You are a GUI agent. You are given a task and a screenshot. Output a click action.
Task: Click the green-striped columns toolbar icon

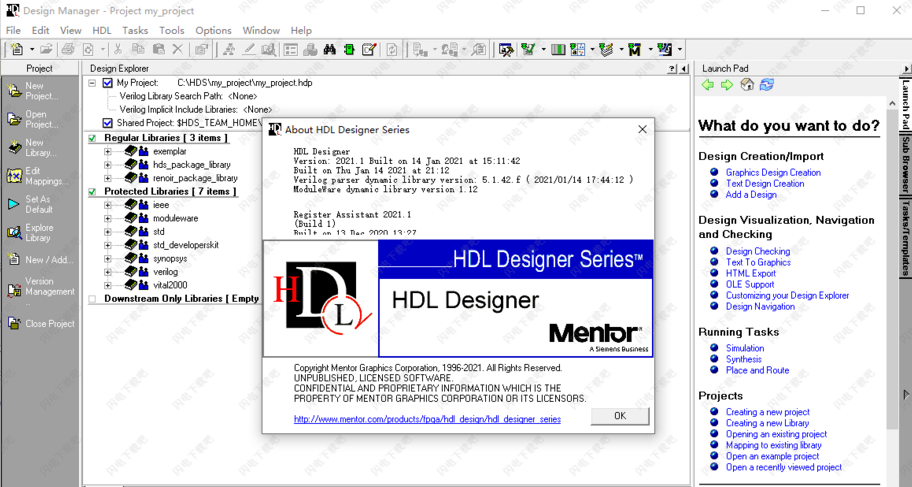click(x=558, y=49)
